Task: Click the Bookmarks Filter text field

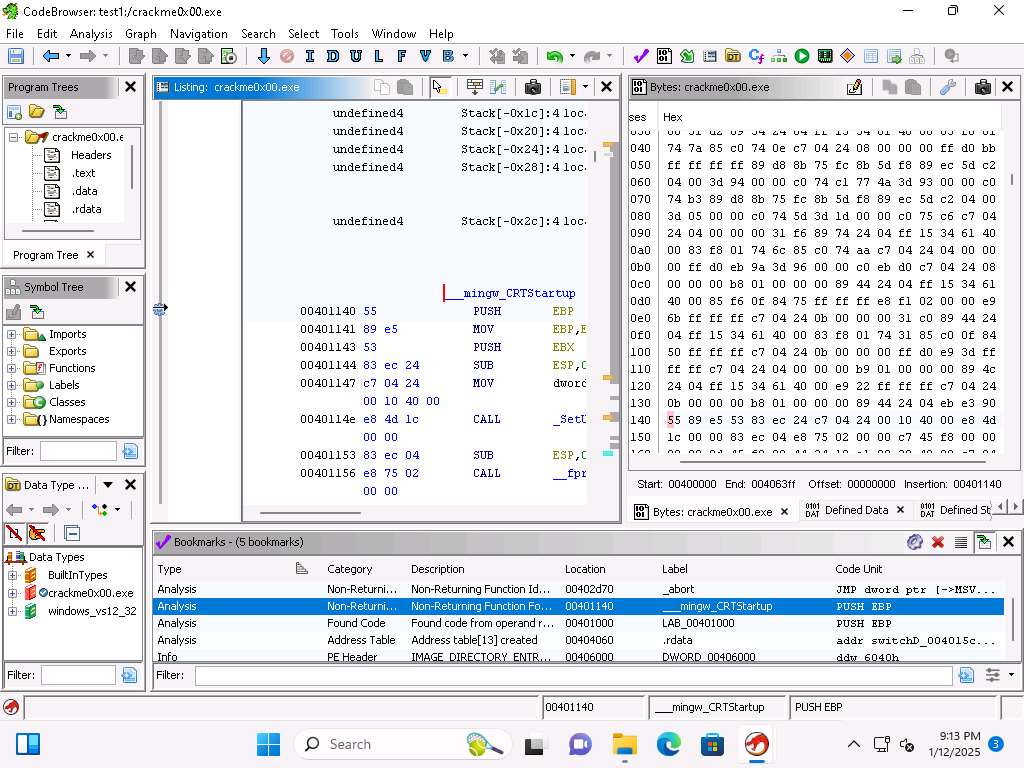Action: click(x=574, y=676)
